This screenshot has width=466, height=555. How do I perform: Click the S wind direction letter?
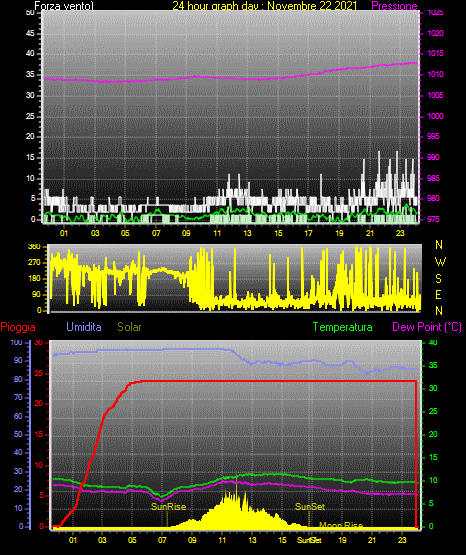pyautogui.click(x=438, y=279)
